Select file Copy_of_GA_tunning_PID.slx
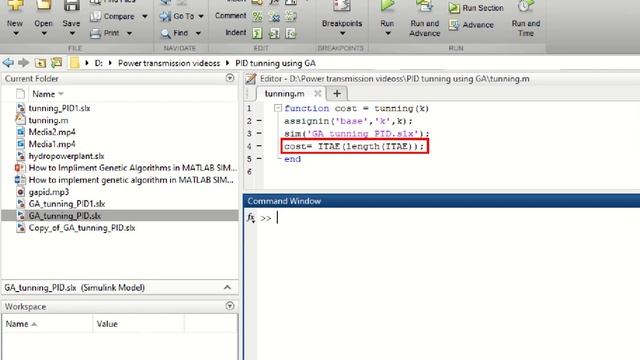Viewport: 640px width, 360px height. 82,227
